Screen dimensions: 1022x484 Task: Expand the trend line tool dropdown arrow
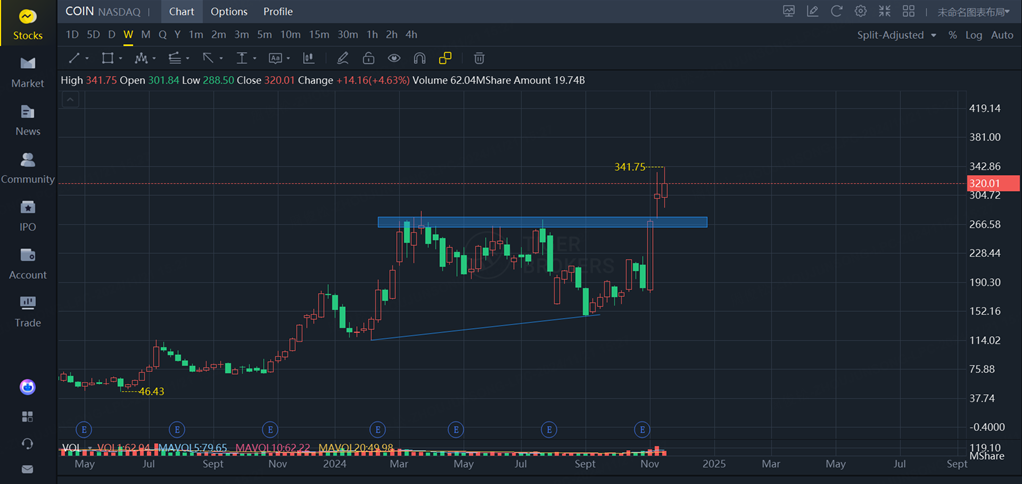coord(87,59)
